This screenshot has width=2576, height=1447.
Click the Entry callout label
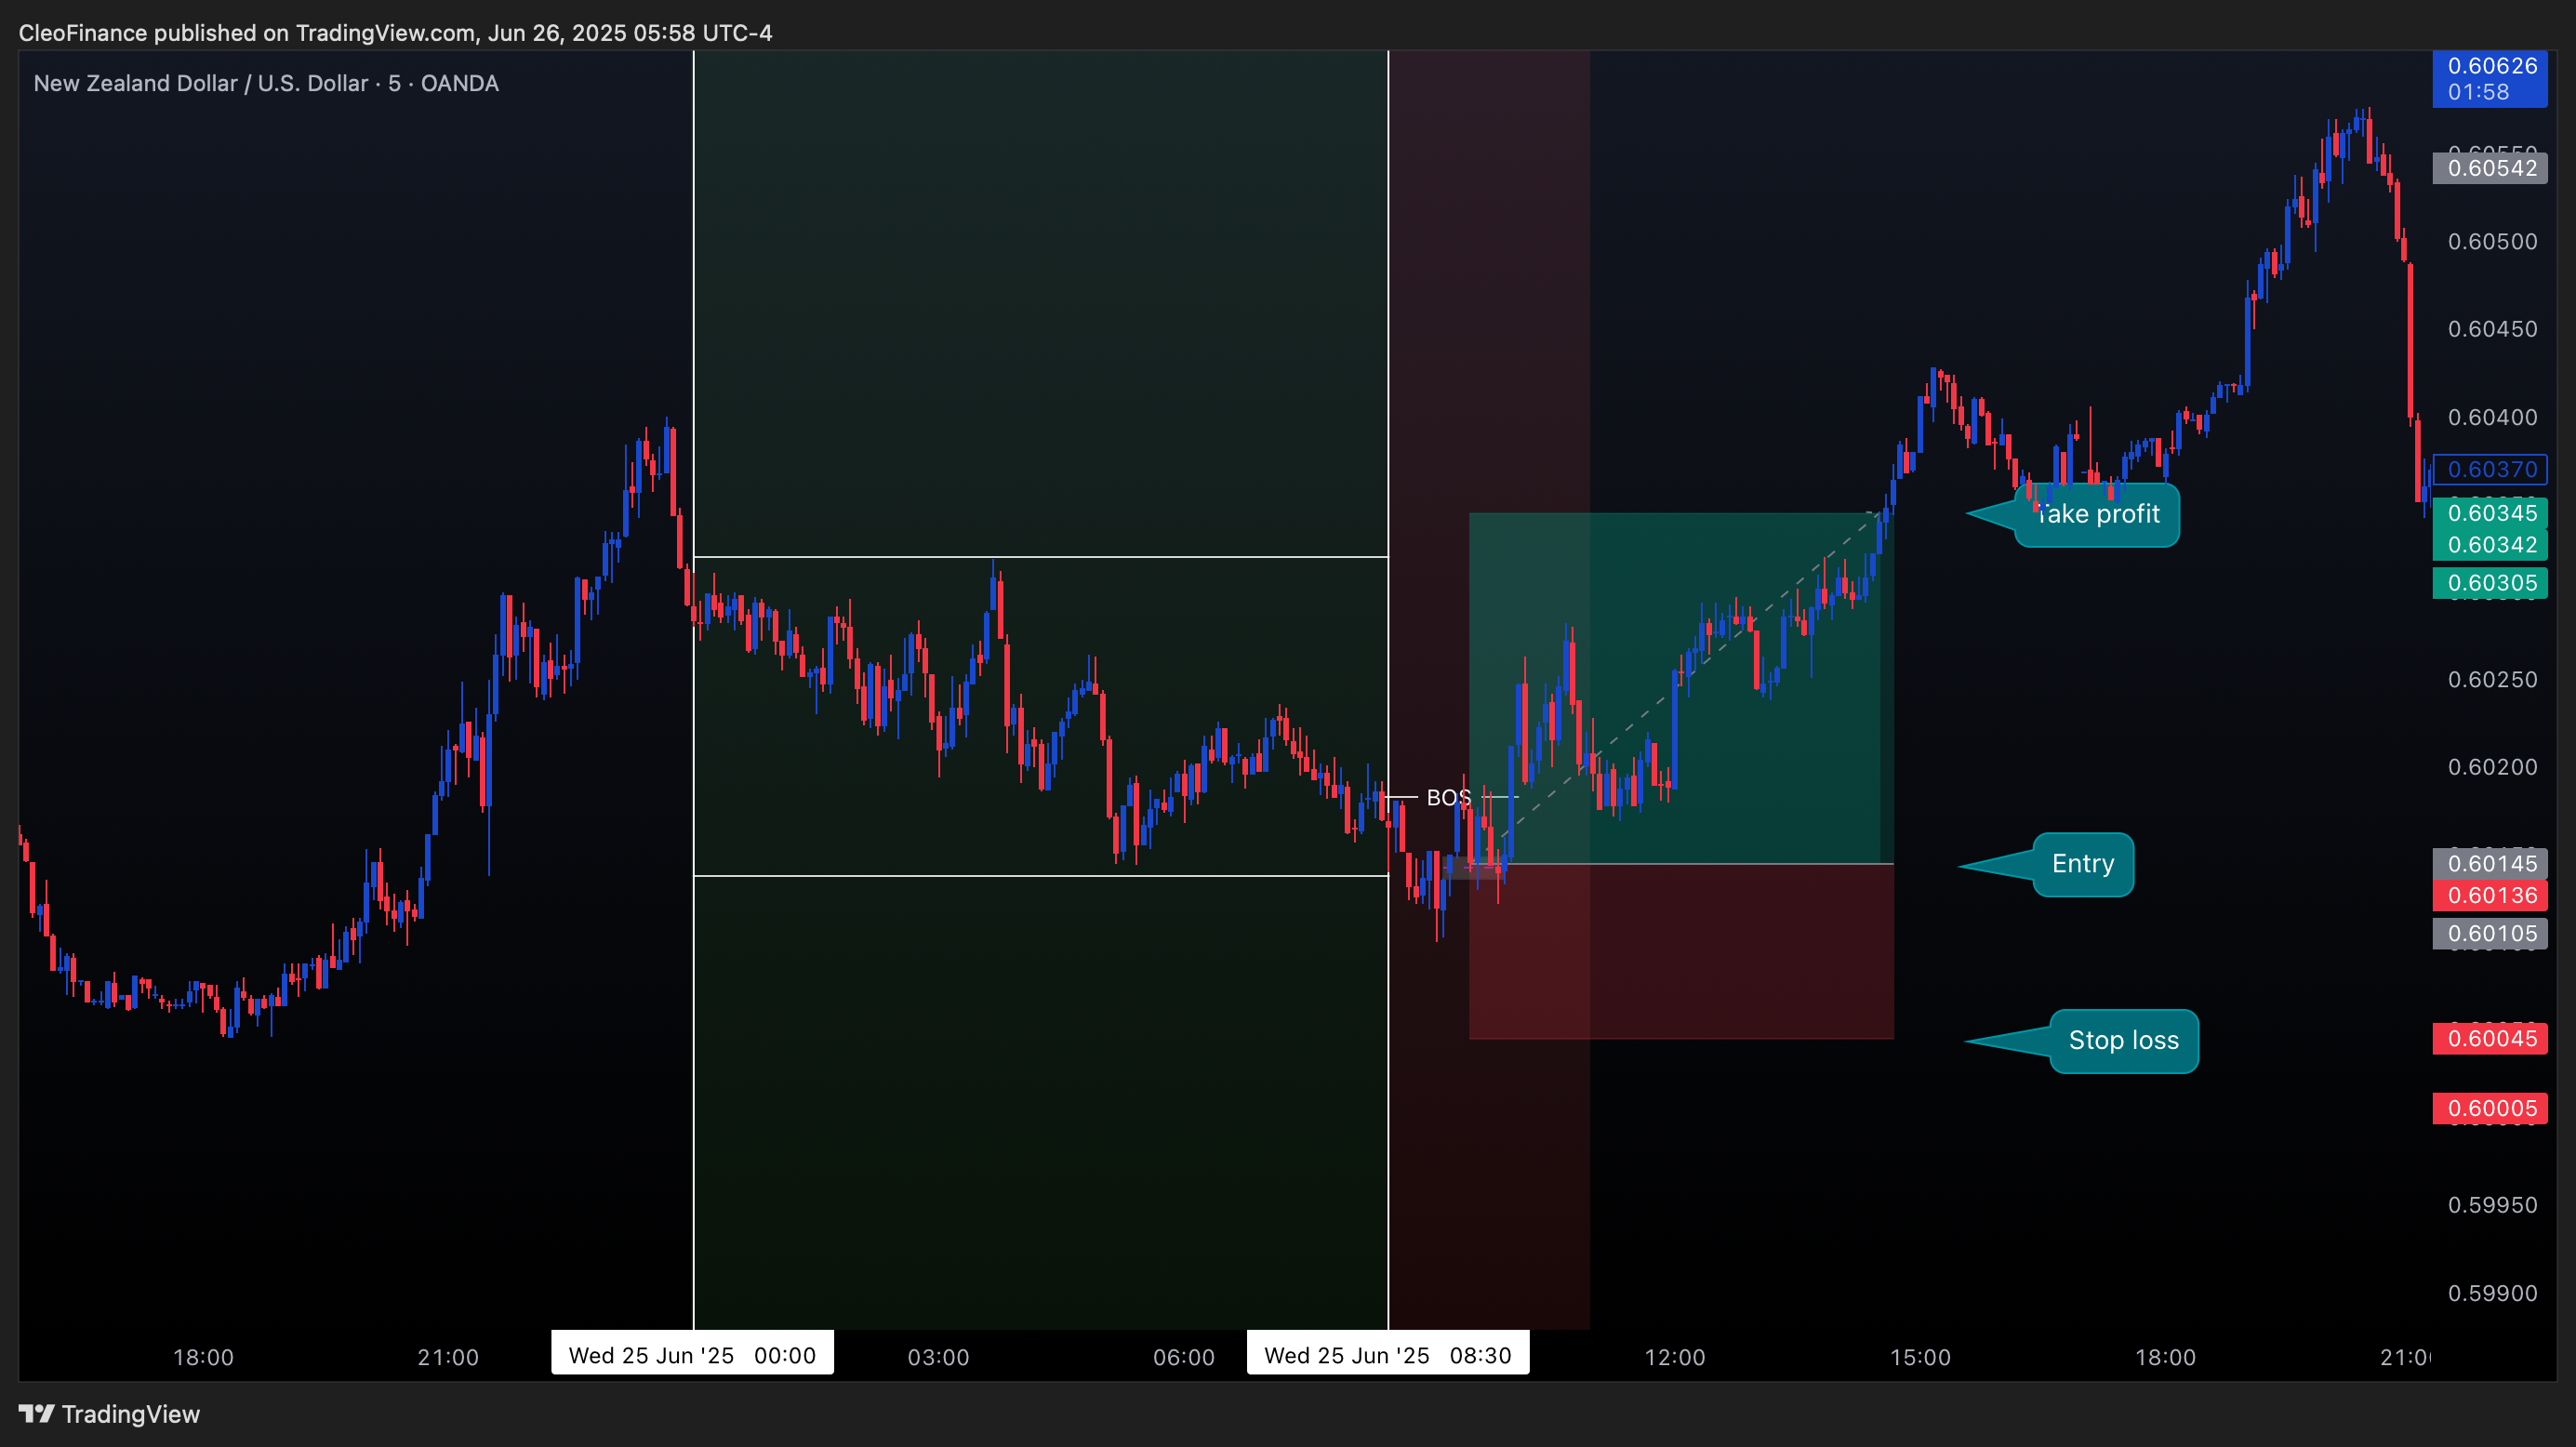(2083, 864)
